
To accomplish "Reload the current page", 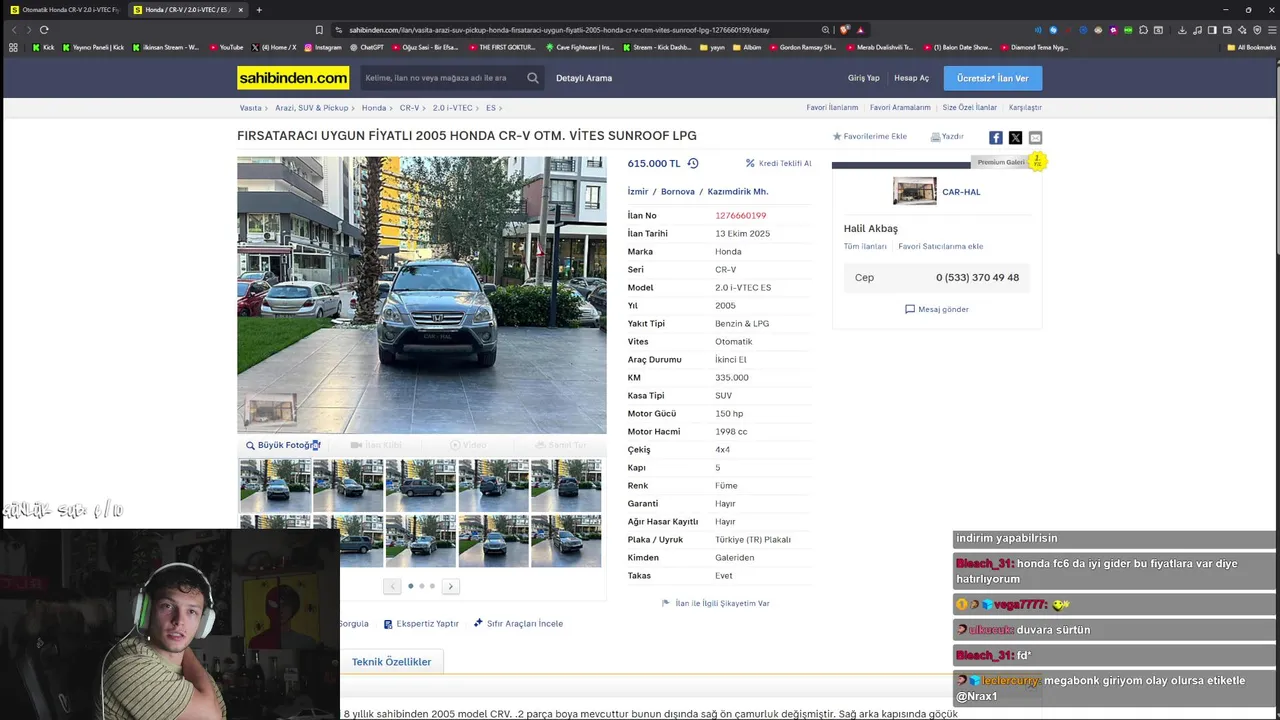I will [44, 30].
